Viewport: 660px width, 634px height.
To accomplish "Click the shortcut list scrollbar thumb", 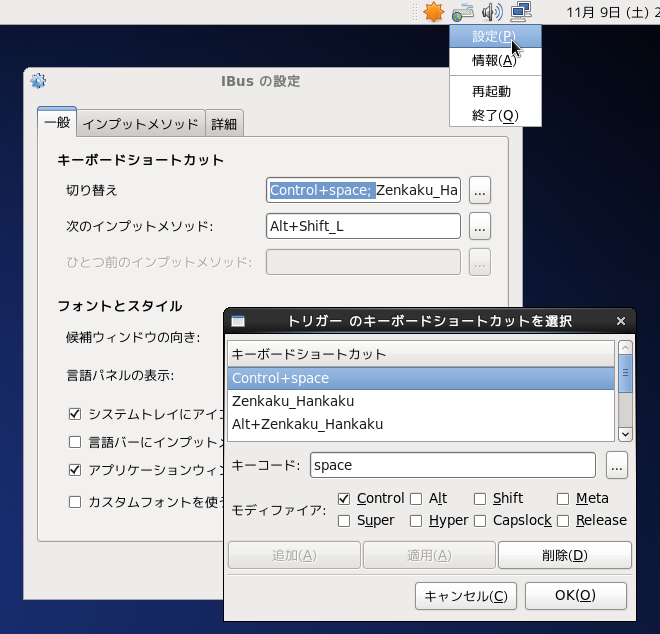I will (625, 373).
